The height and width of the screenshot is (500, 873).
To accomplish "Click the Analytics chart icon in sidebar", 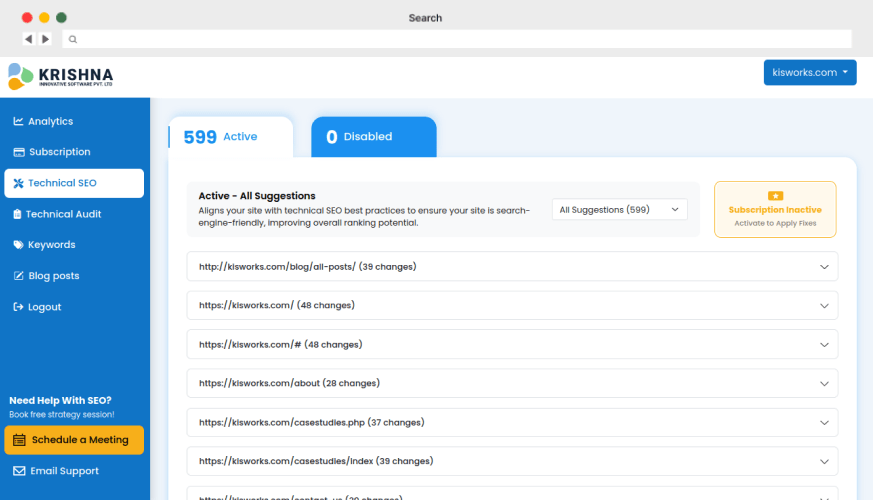I will [x=18, y=121].
